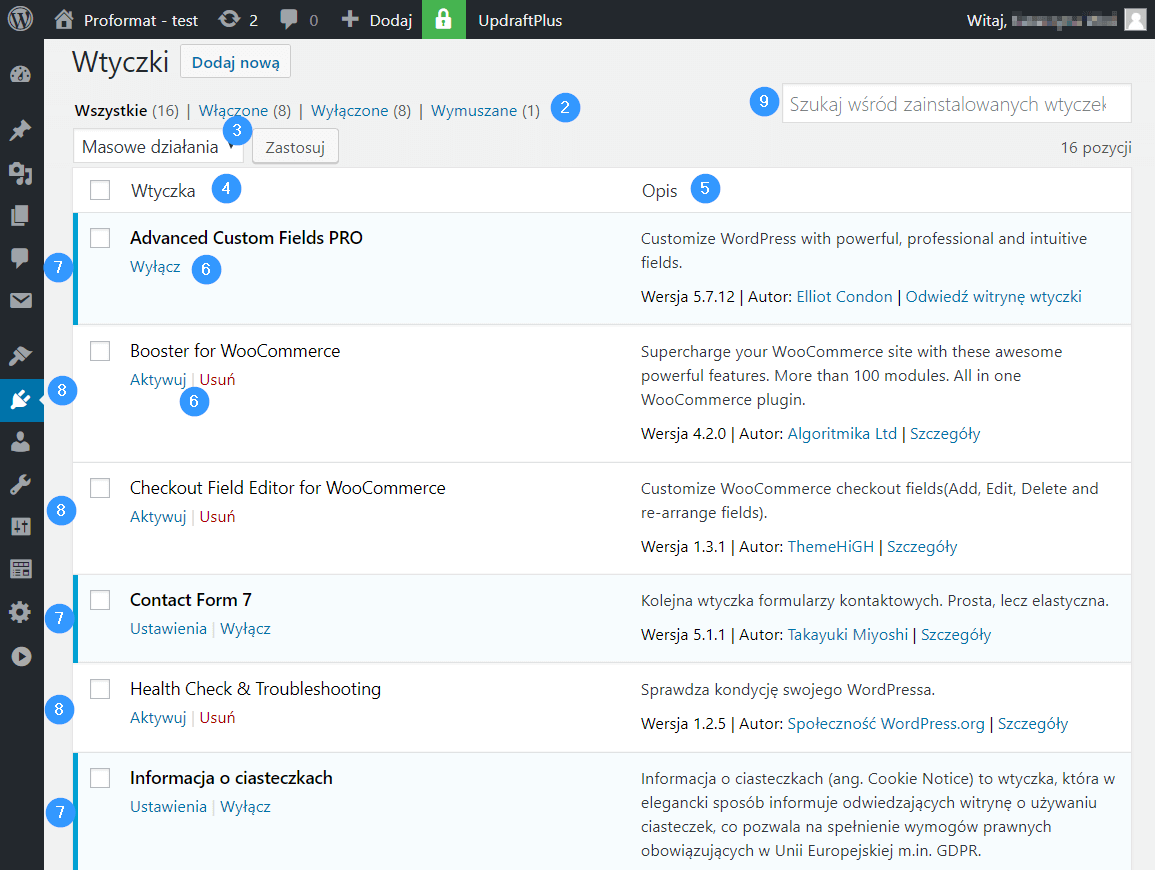Open Szczegóły for Booster for WooCommerce
Image resolution: width=1155 pixels, height=870 pixels.
tap(945, 433)
